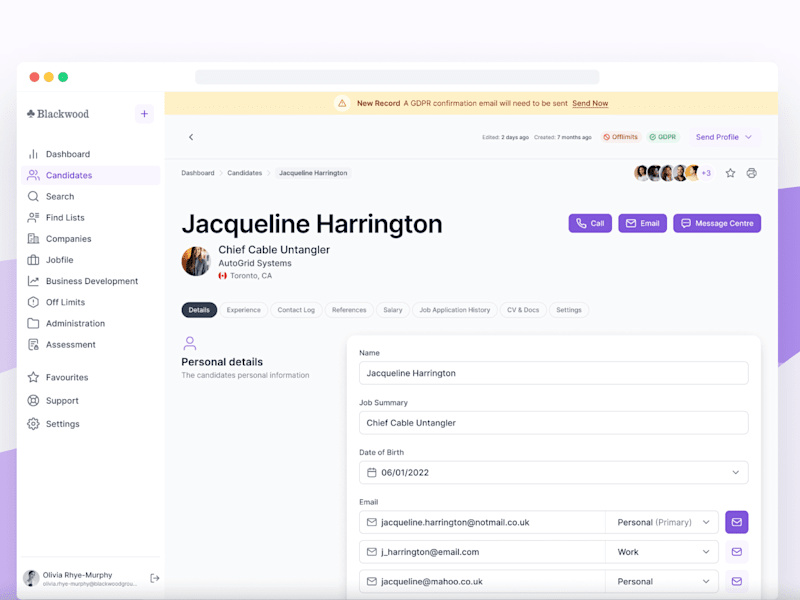Click the jacqueline@mahoo.co.uk email field
This screenshot has width=800, height=600.
point(482,582)
